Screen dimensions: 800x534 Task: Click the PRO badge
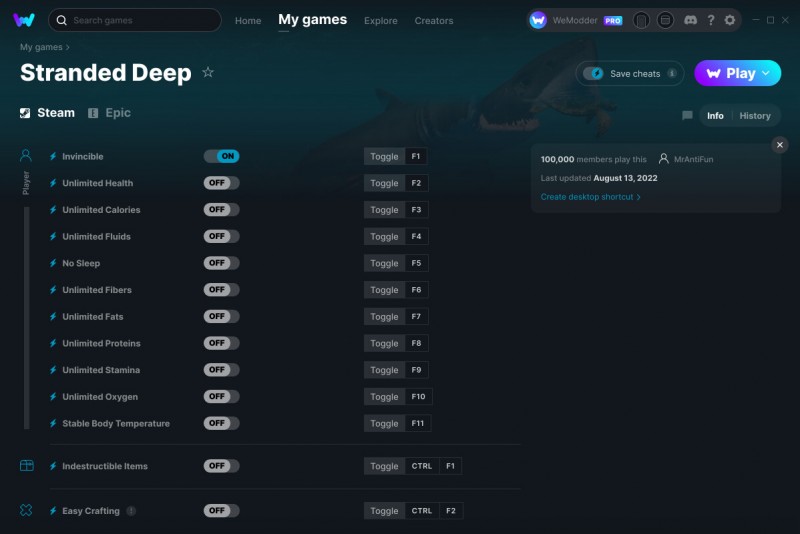coord(613,20)
